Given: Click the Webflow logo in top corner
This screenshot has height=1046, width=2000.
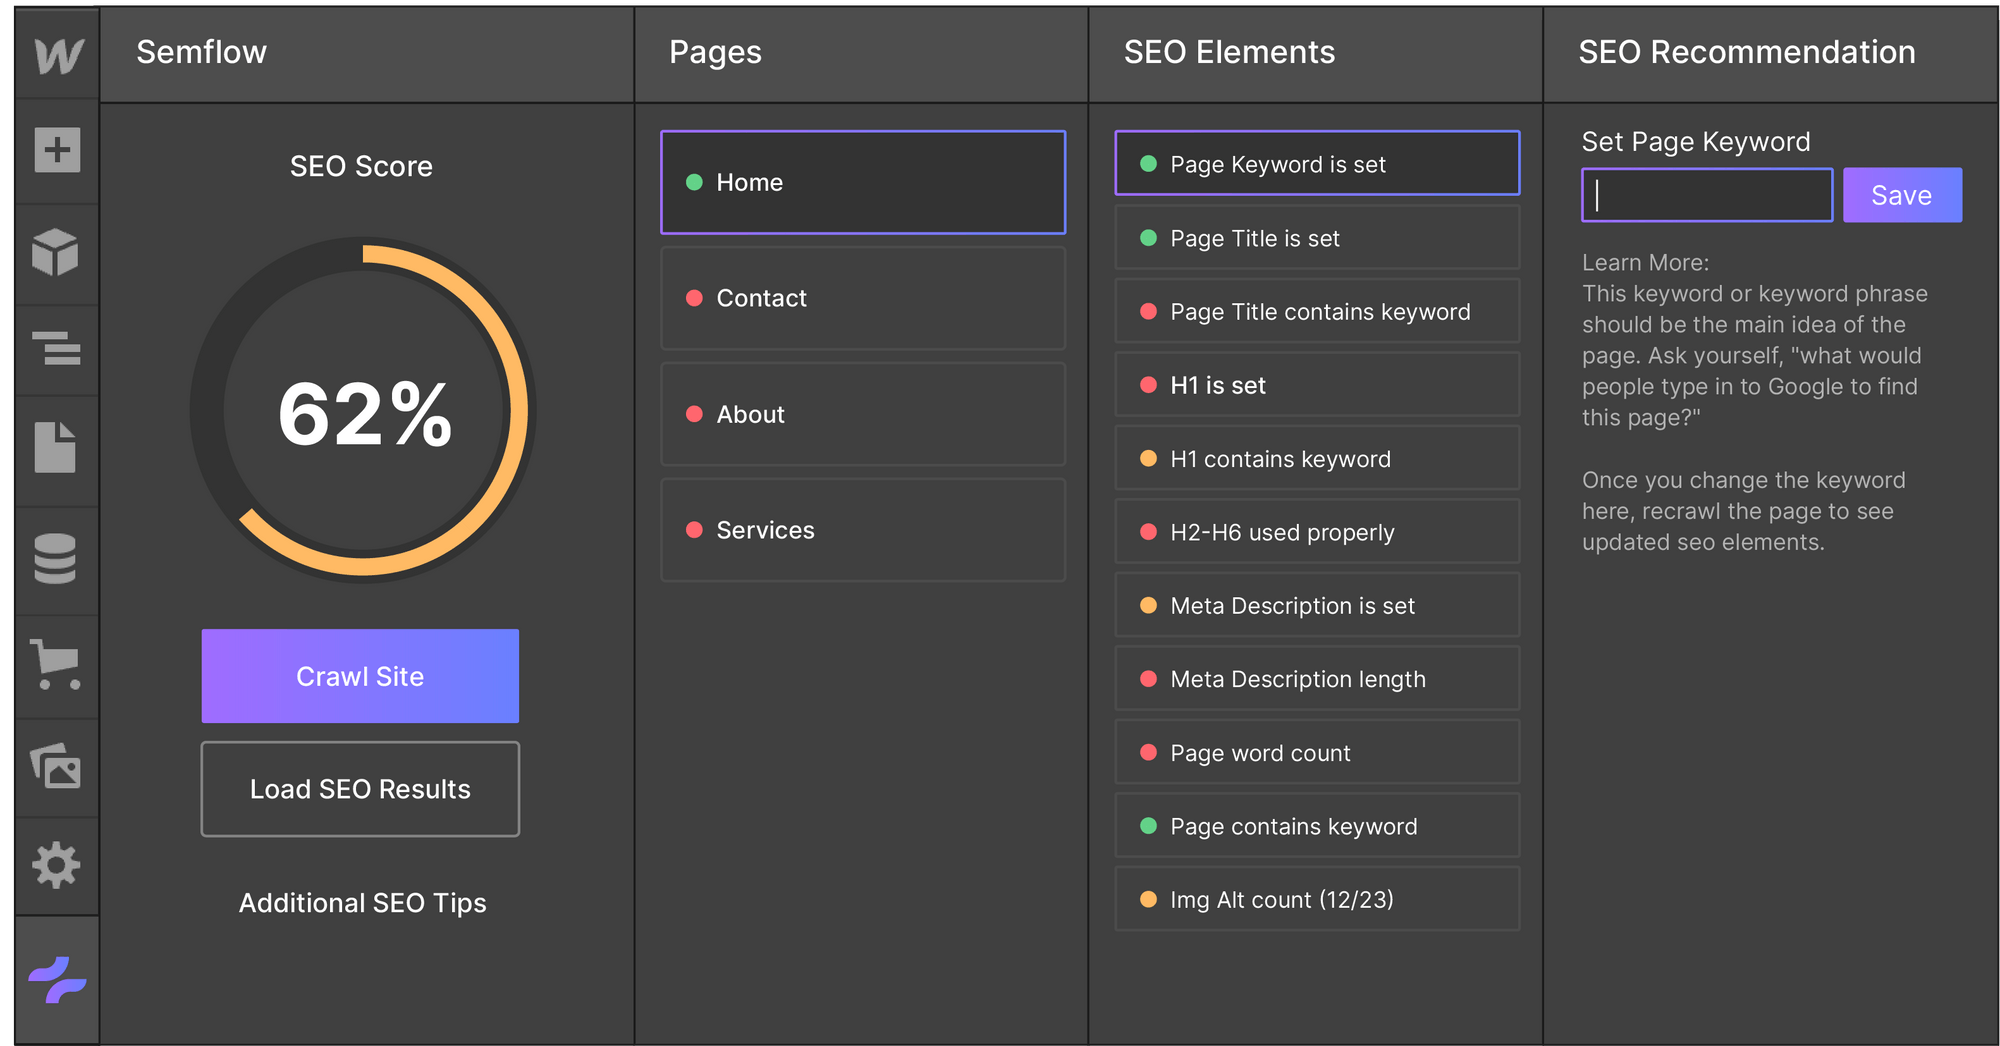Looking at the screenshot, I should pyautogui.click(x=56, y=55).
